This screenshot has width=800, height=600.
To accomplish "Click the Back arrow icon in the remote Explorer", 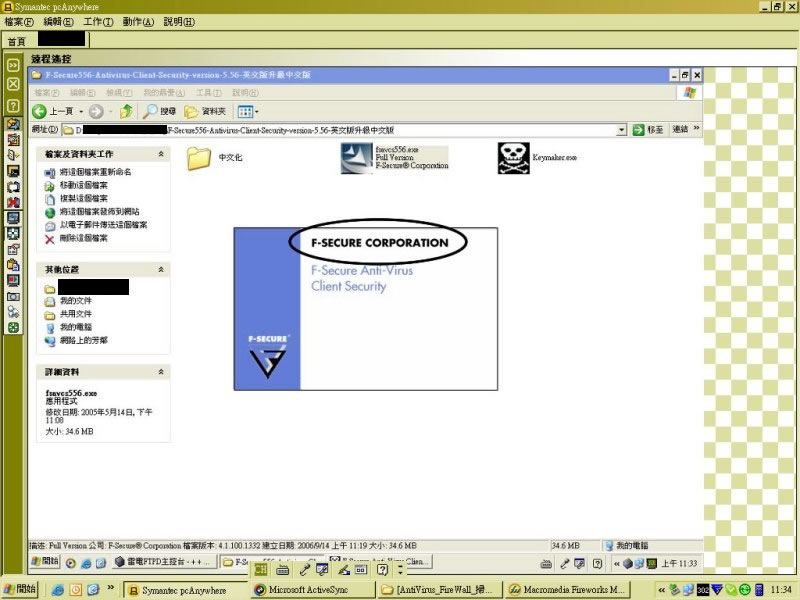I will pyautogui.click(x=39, y=111).
